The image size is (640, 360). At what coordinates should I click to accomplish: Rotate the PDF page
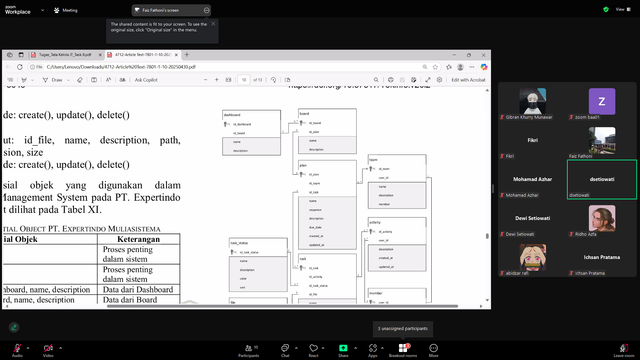click(273, 80)
